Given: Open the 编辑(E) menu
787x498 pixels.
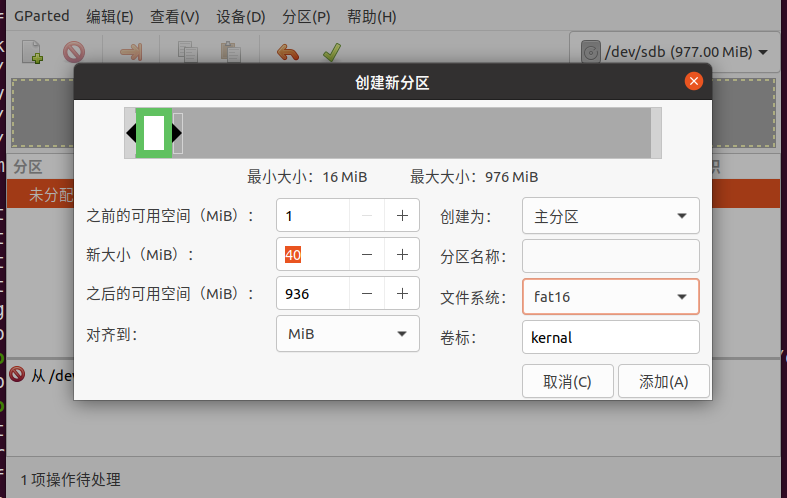Looking at the screenshot, I should click(109, 16).
